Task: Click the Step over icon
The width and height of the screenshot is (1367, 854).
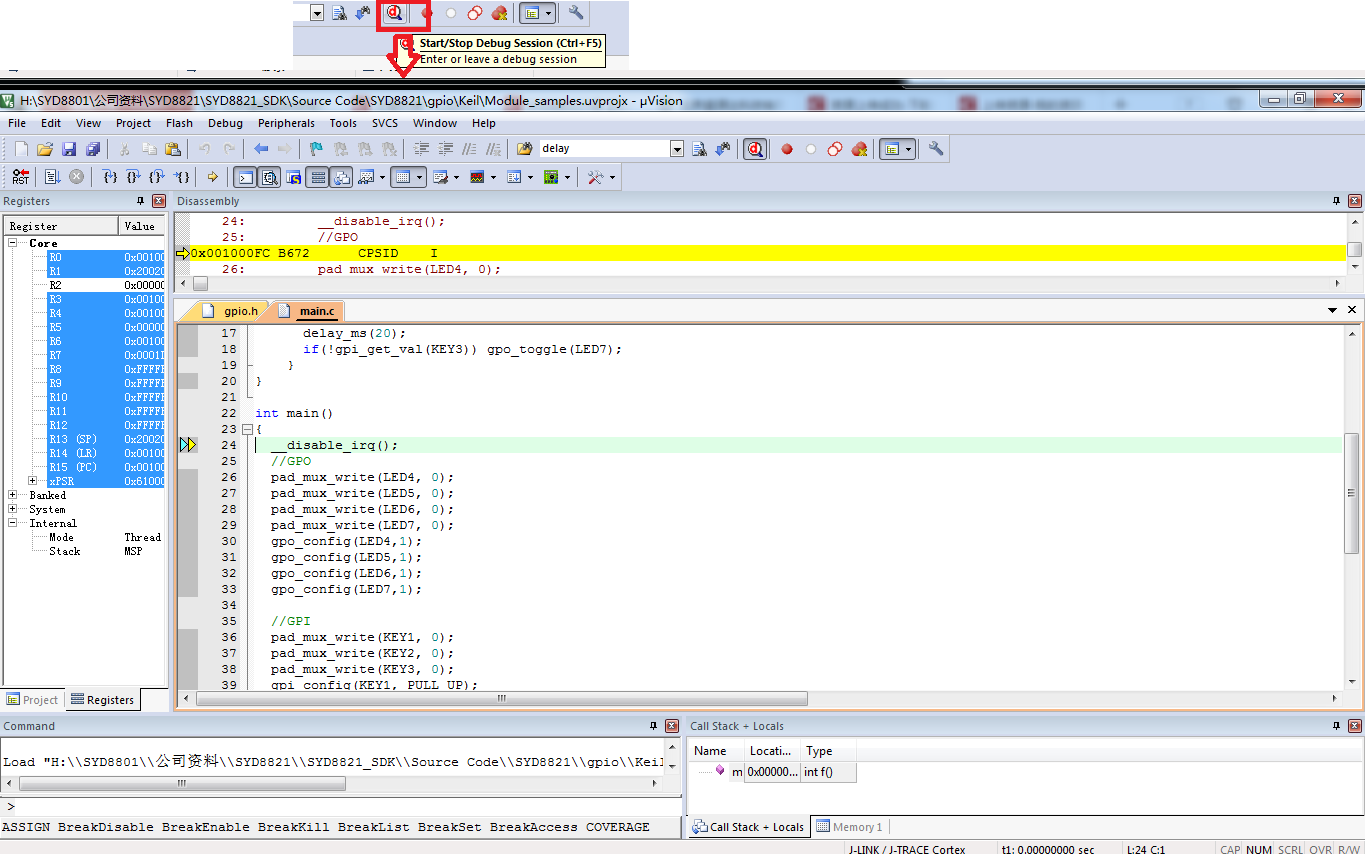Action: click(x=133, y=177)
